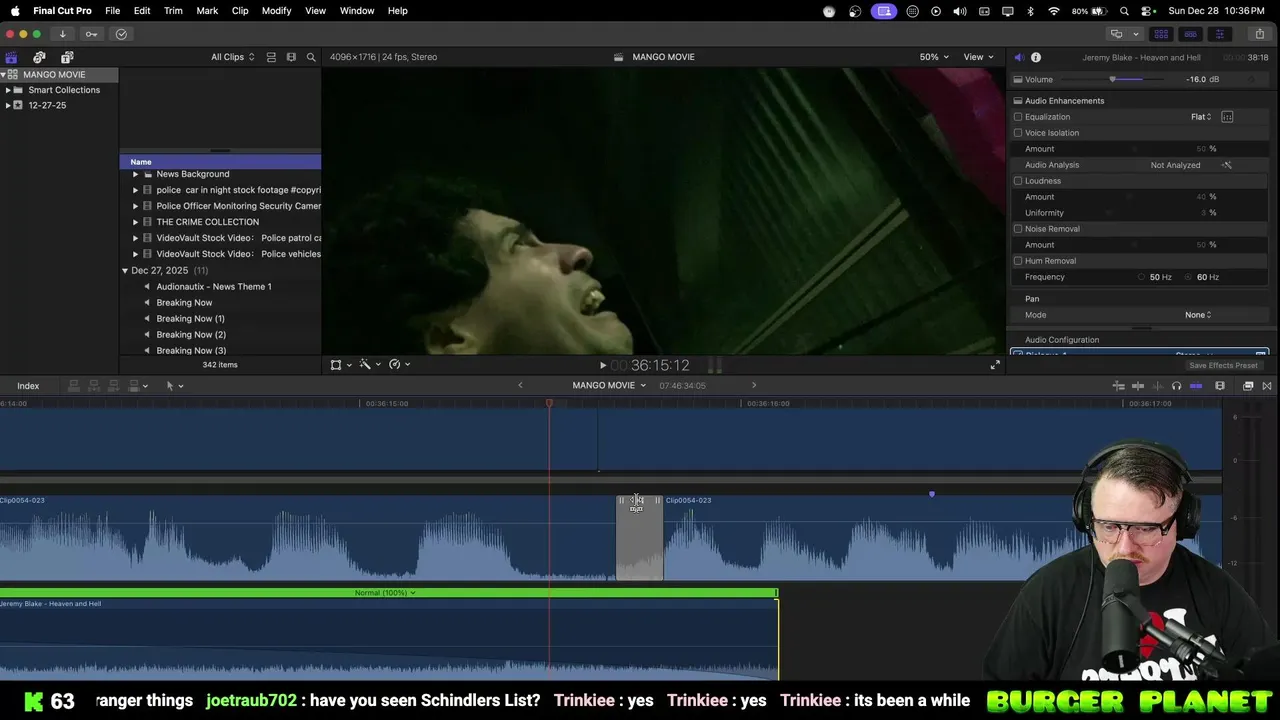Open Normal (100%) retime dropdown

385,593
